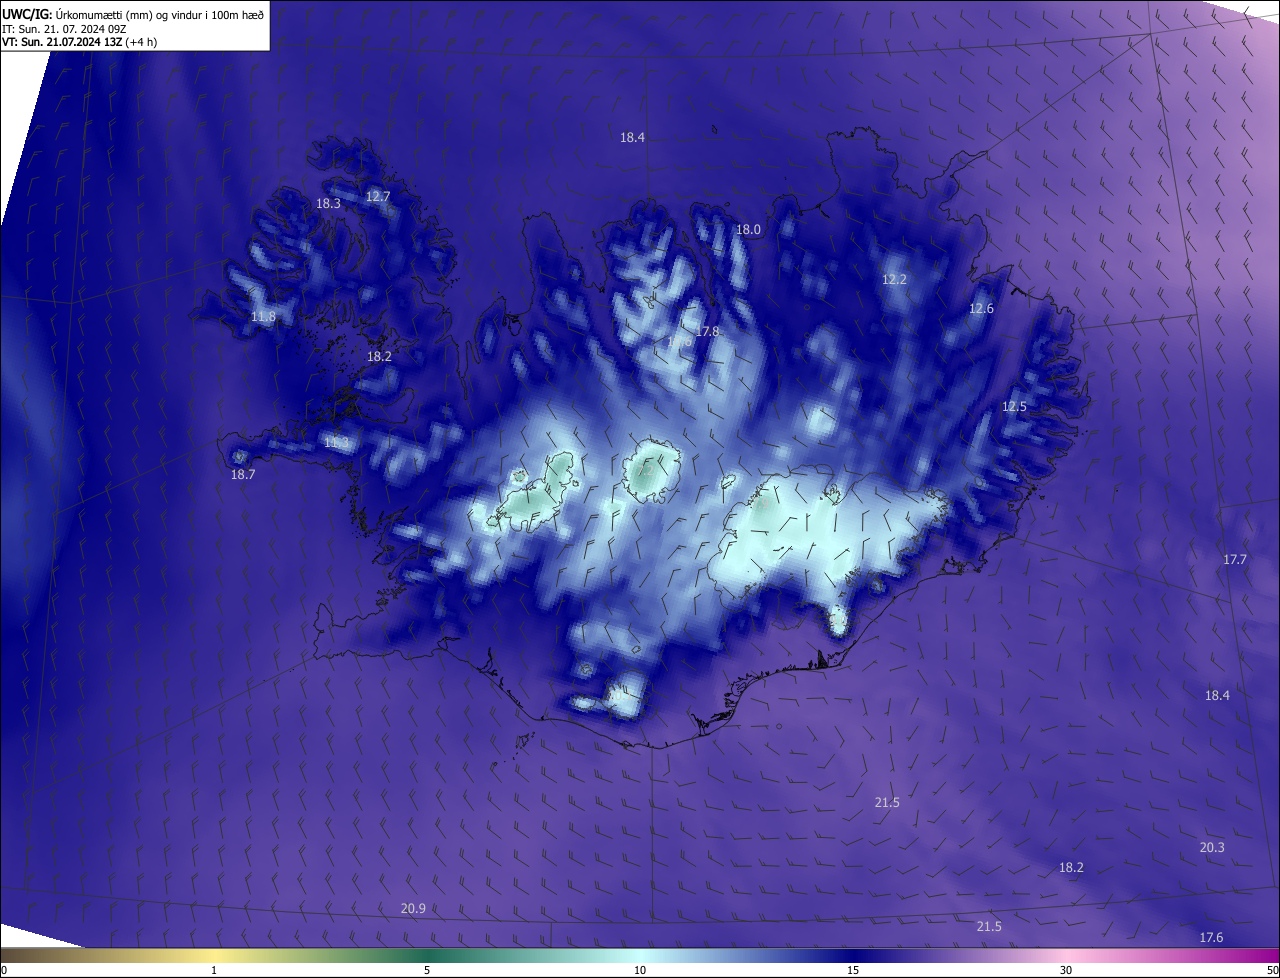Click the '30' tick on the colorbar

click(x=1066, y=970)
